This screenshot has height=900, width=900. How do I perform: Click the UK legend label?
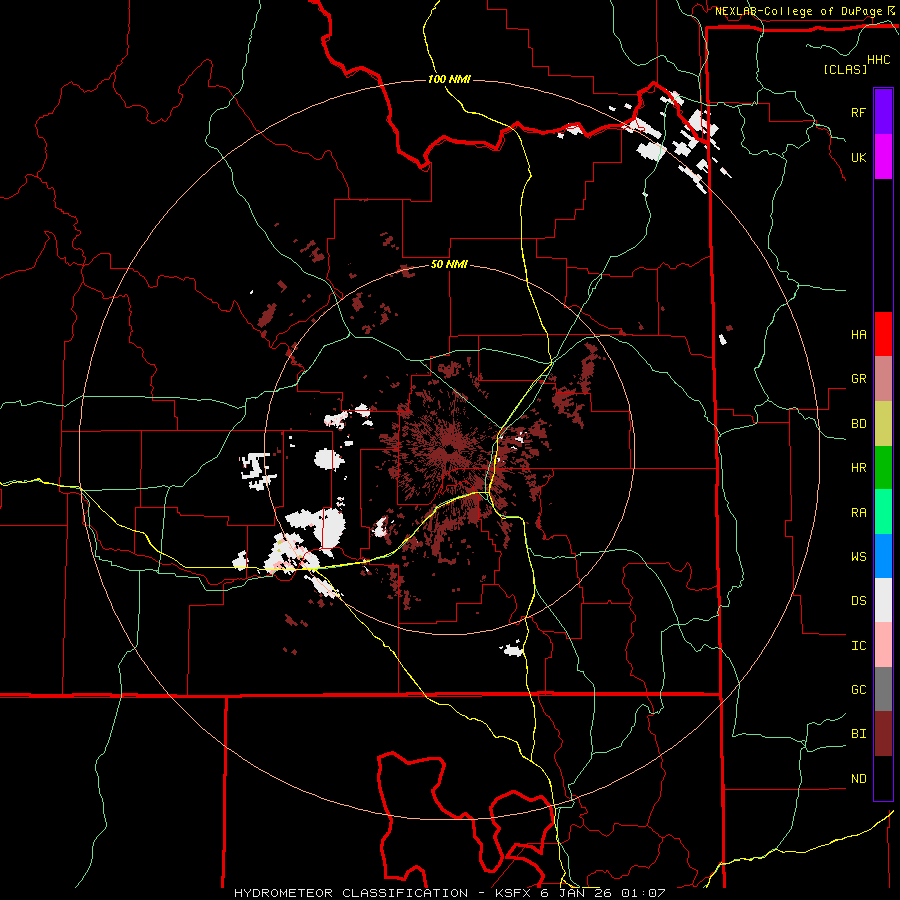click(x=858, y=158)
